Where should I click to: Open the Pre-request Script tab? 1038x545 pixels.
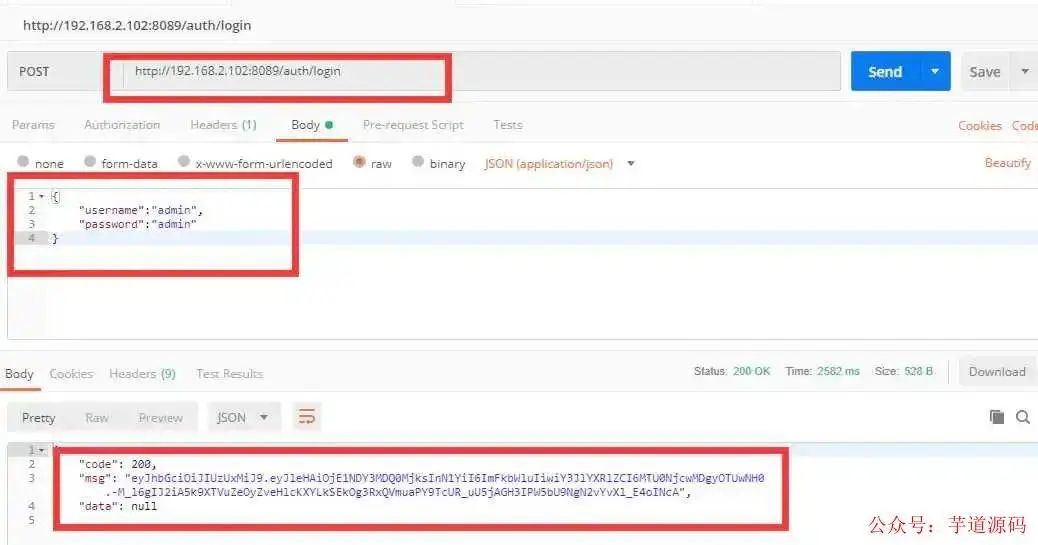point(413,124)
